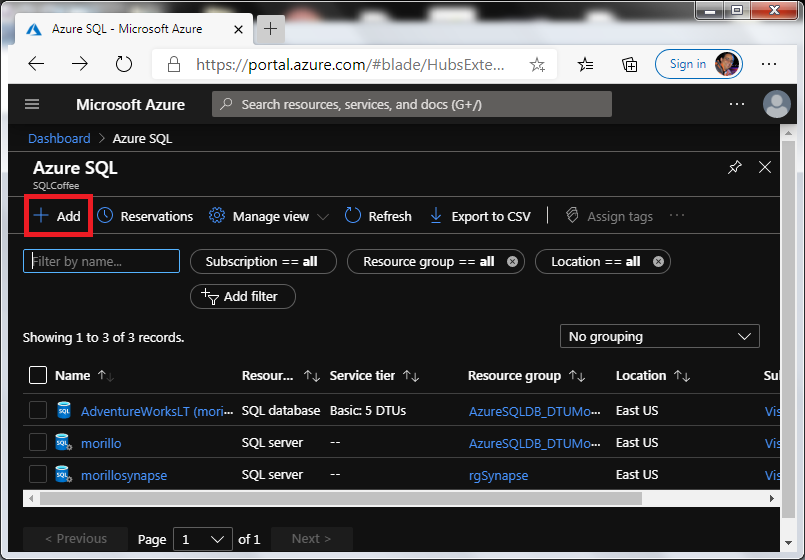Close the Azure SQL browser tab
This screenshot has width=805, height=560.
pyautogui.click(x=238, y=30)
